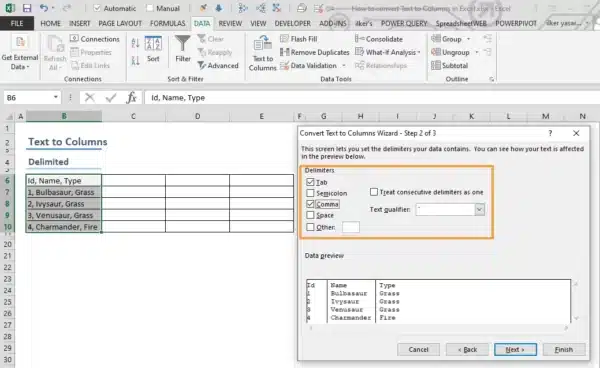
Task: Check the Other delimiter checkbox
Action: pos(310,227)
